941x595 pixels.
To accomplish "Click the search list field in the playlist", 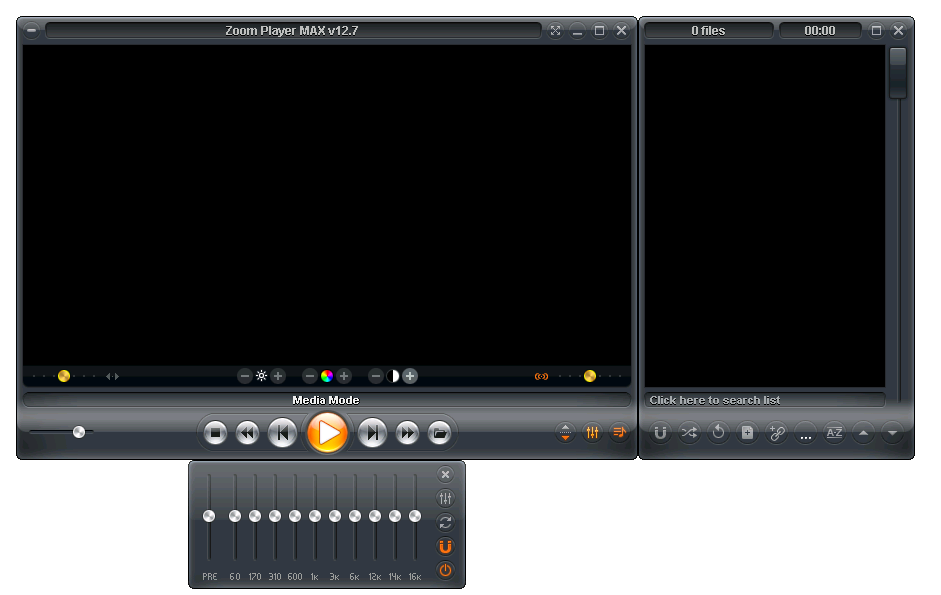I will tap(765, 400).
